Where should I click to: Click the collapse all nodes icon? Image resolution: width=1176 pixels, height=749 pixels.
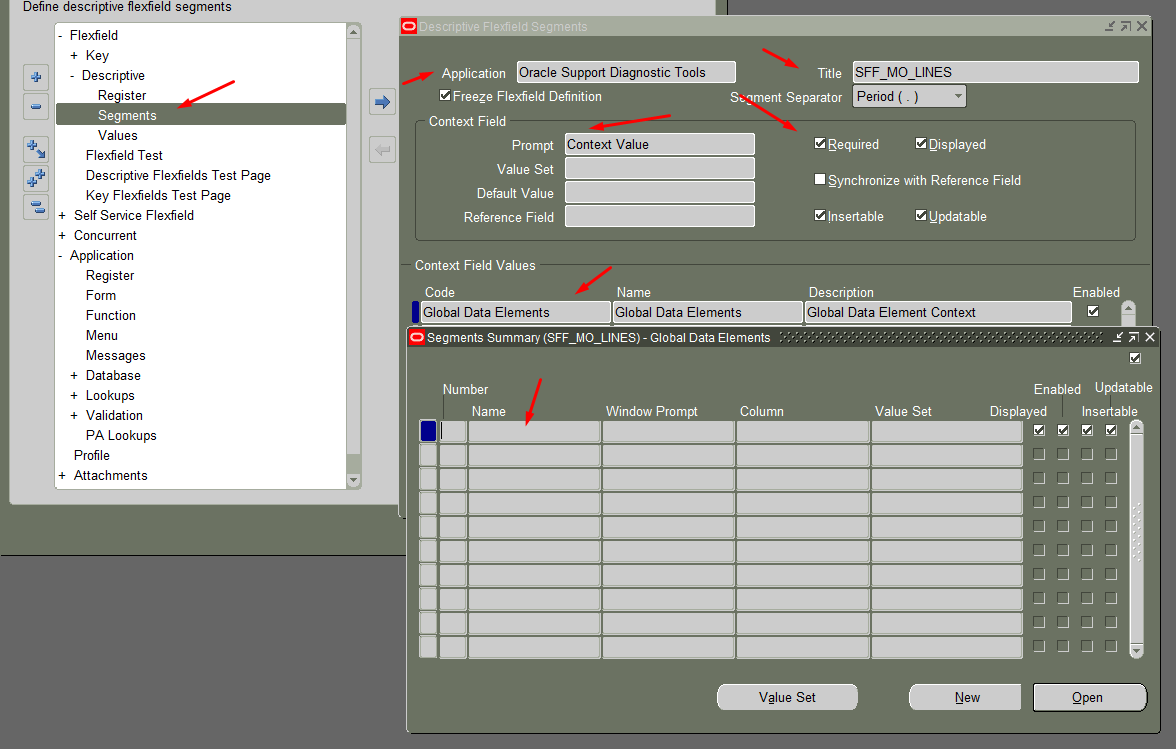35,207
